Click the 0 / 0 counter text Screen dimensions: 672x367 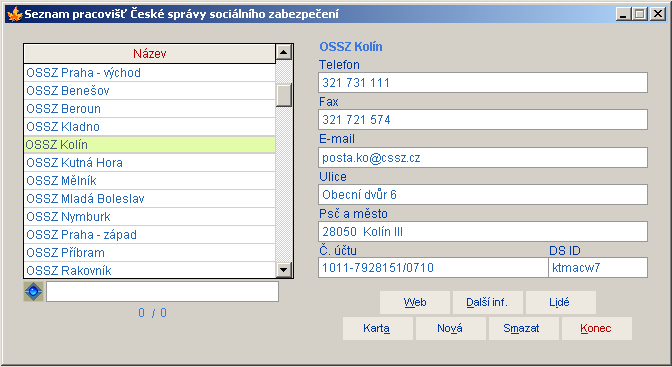pos(152,313)
